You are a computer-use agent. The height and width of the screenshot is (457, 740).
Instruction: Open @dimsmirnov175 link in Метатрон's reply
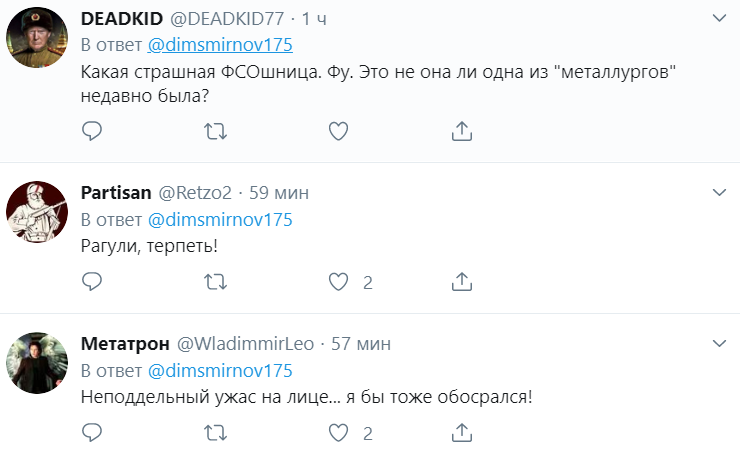(x=220, y=371)
